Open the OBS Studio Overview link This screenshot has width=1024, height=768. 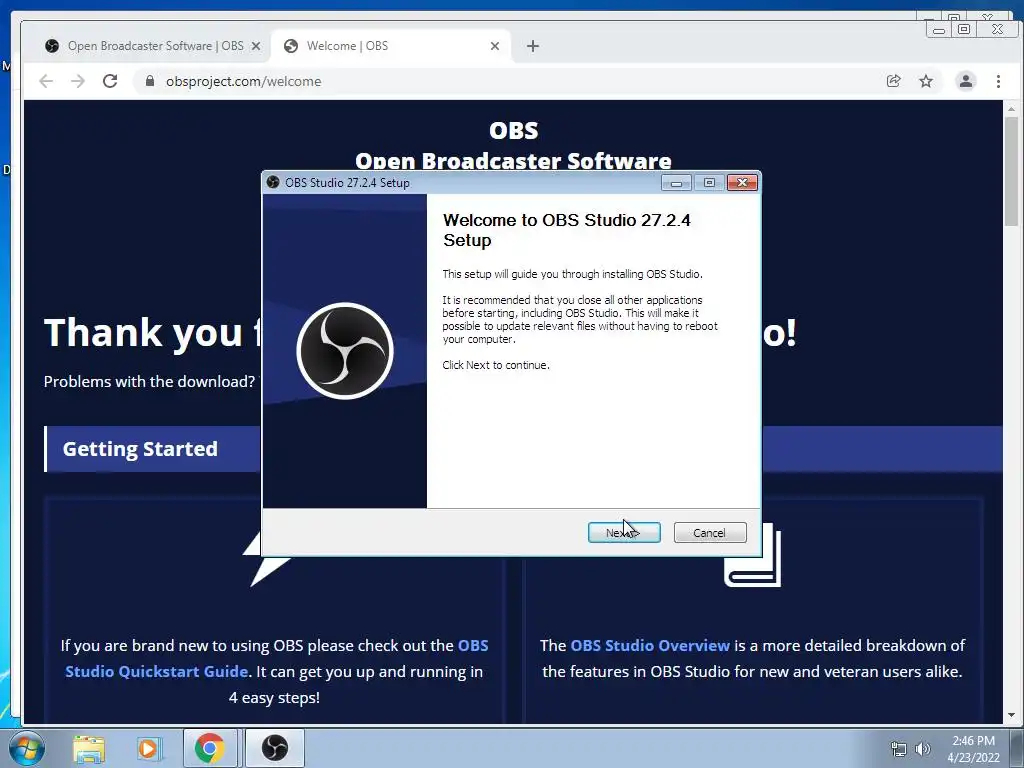[x=650, y=645]
